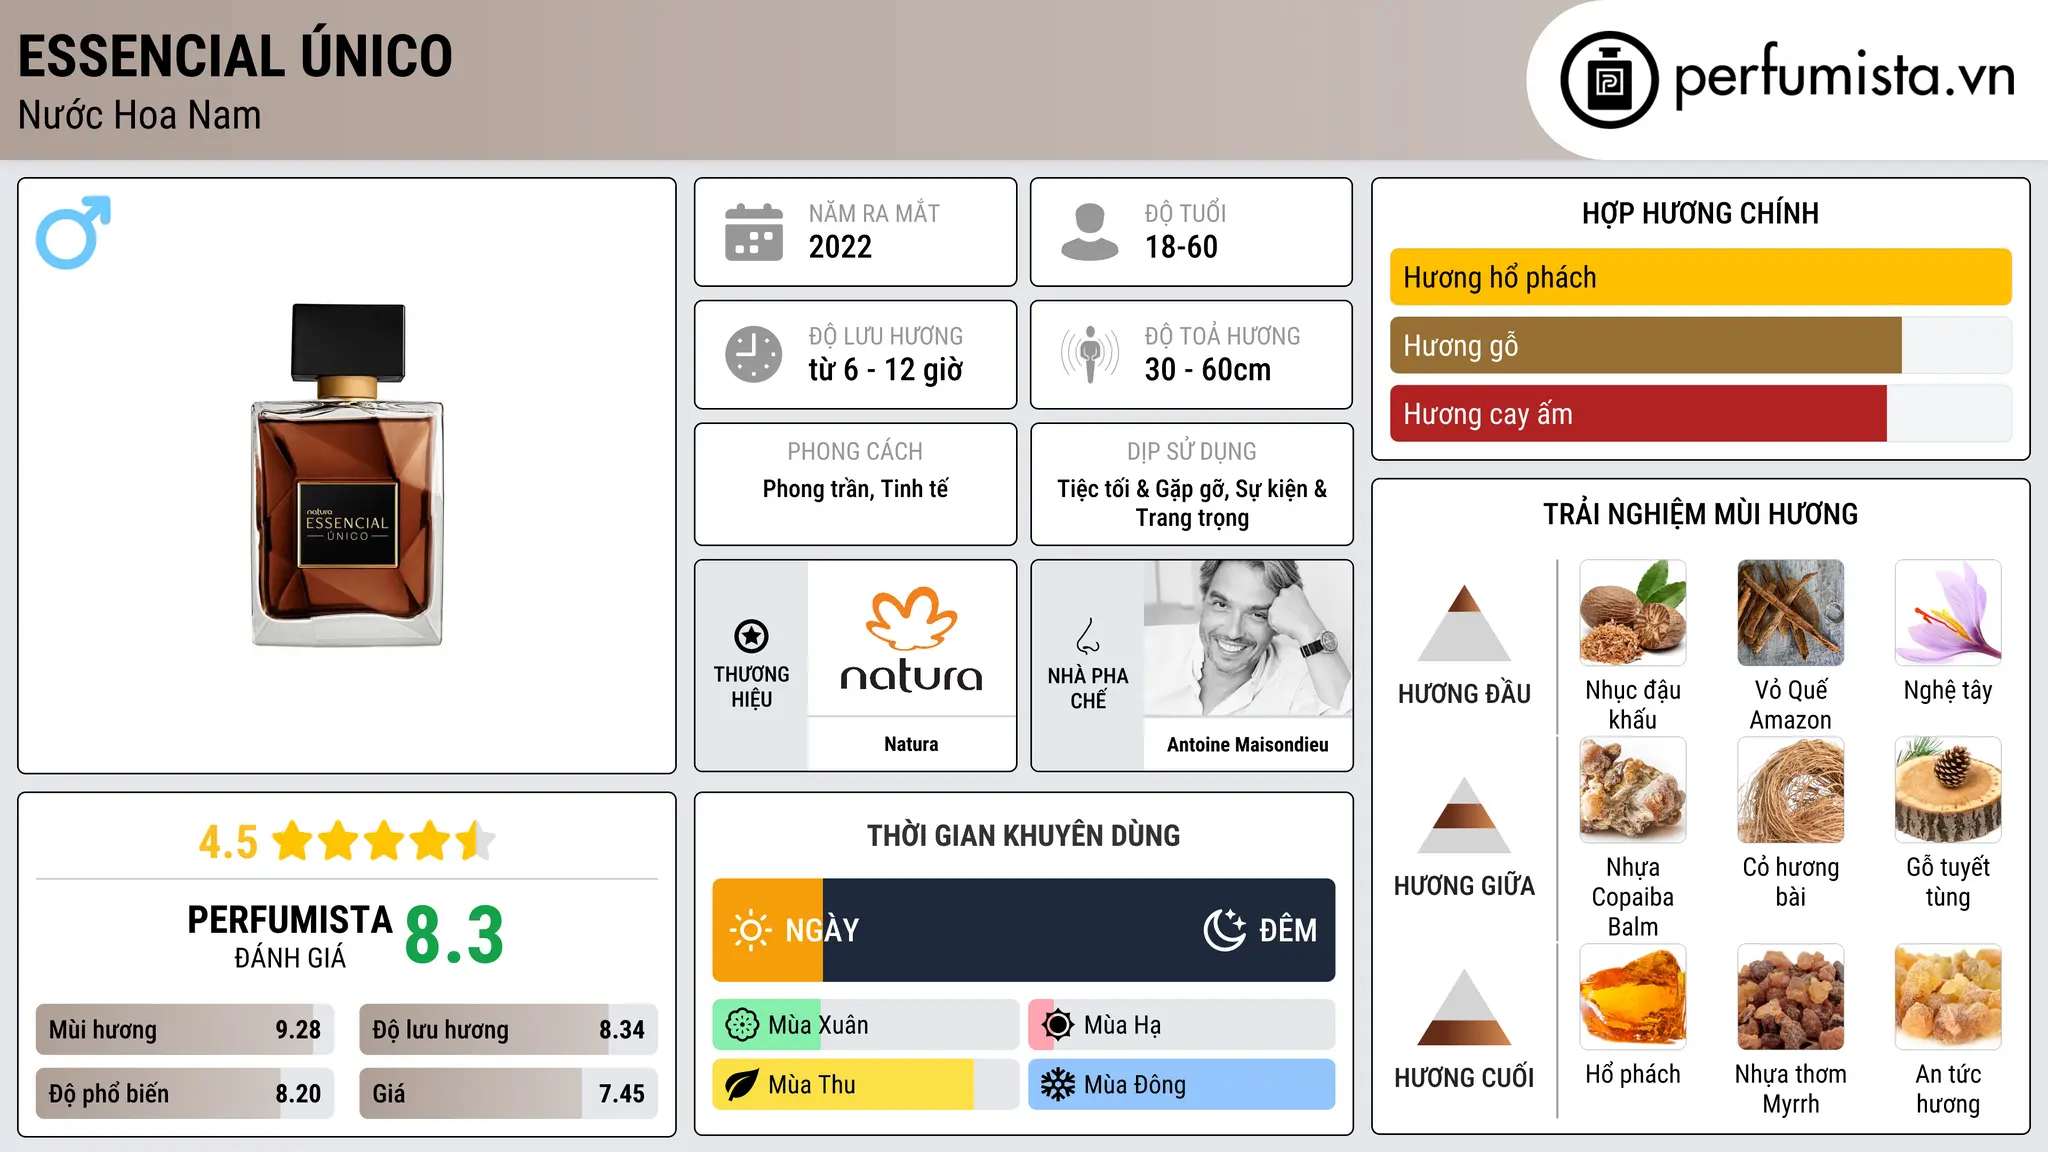The width and height of the screenshot is (2048, 1152).
Task: Select the Vỏ Quế Amazon note image
Action: (x=1791, y=613)
